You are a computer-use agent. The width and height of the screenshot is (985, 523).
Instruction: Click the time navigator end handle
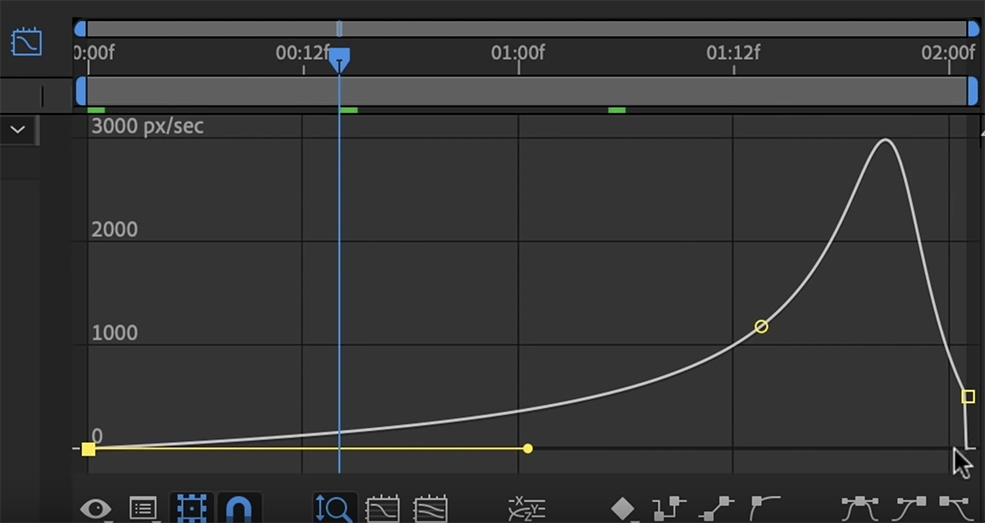(x=973, y=29)
